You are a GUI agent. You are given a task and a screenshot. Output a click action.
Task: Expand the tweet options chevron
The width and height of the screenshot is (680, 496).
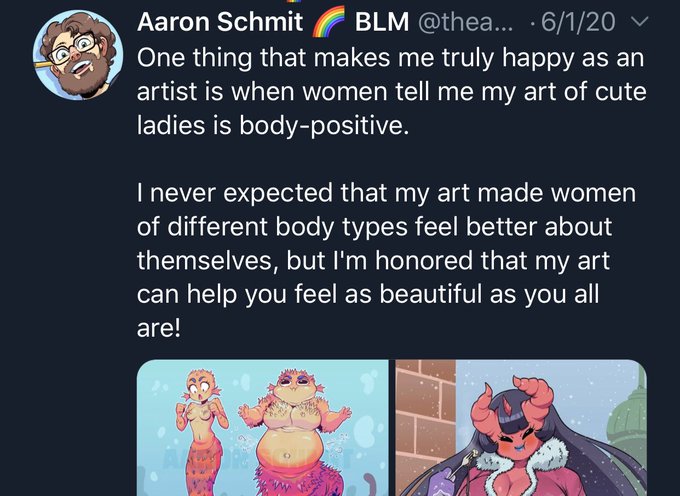point(638,21)
